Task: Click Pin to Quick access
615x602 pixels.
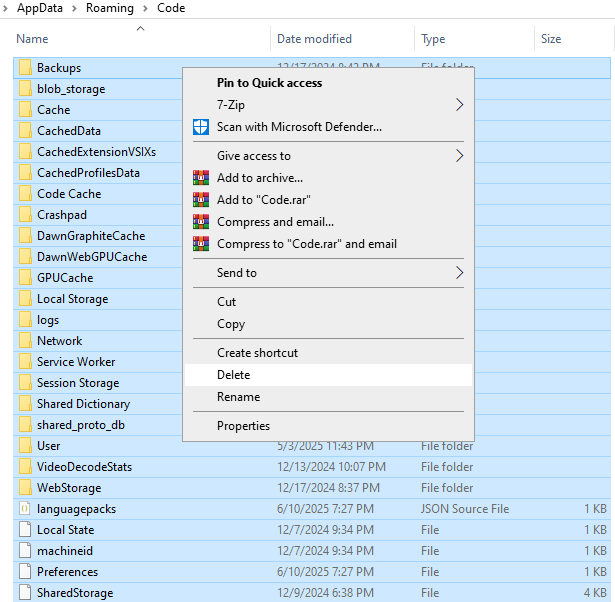Action: coord(269,83)
